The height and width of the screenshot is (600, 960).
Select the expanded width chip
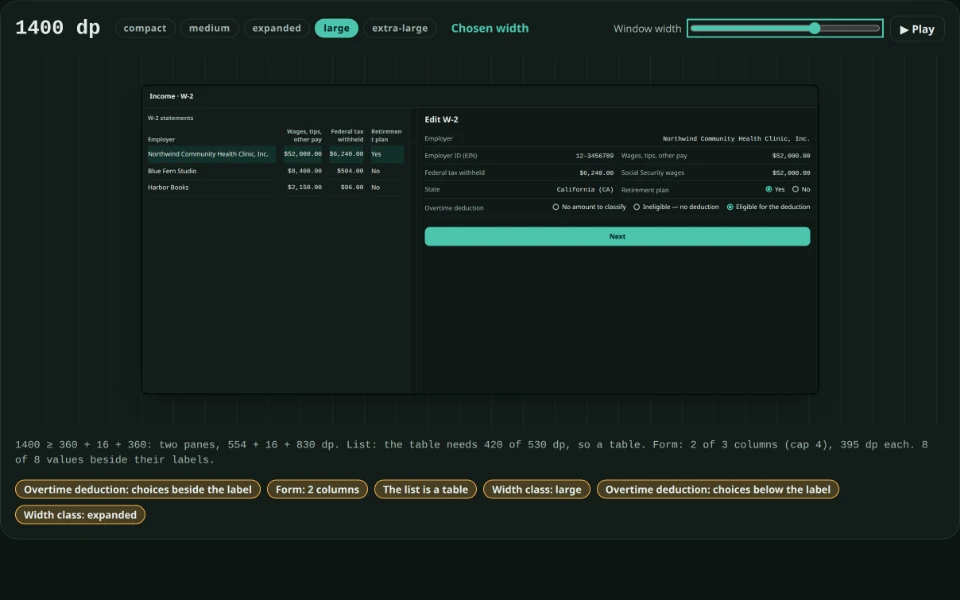click(x=277, y=28)
